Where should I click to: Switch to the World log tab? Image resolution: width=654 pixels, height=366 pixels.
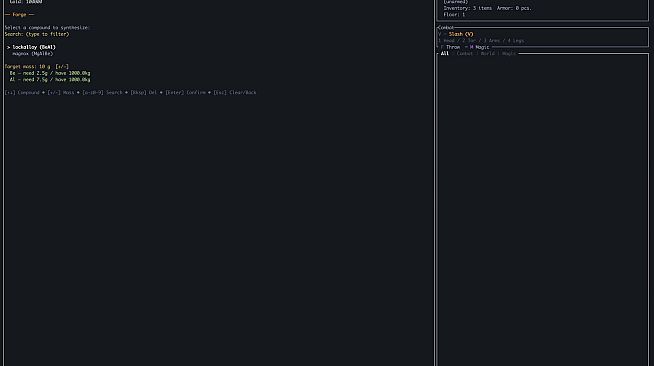click(488, 53)
